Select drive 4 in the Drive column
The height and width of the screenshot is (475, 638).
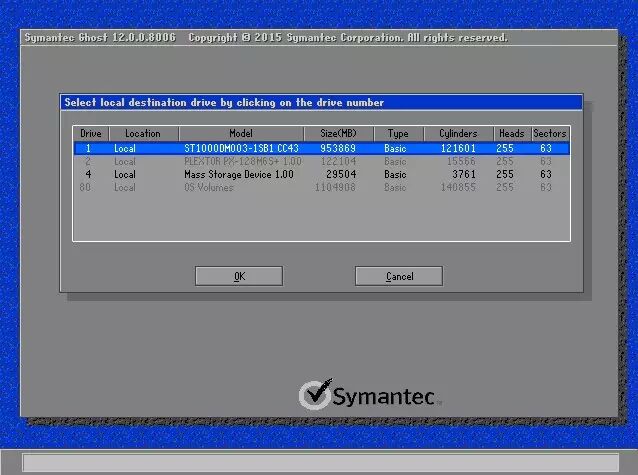(88, 174)
